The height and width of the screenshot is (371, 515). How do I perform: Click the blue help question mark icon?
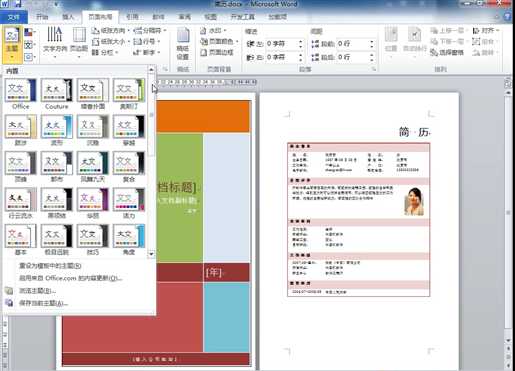point(508,17)
